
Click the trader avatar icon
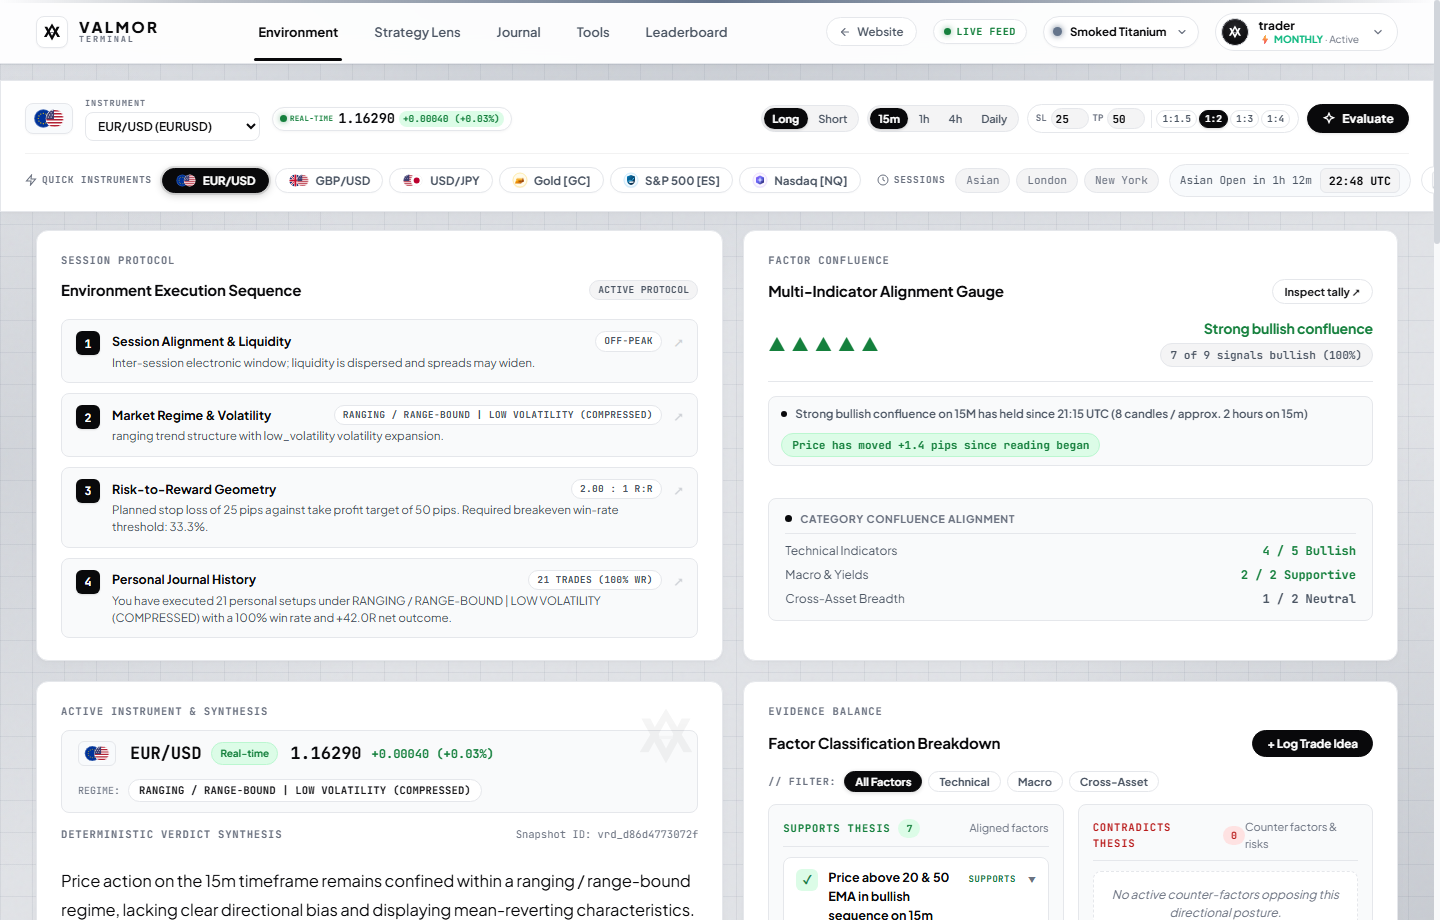(x=1235, y=32)
